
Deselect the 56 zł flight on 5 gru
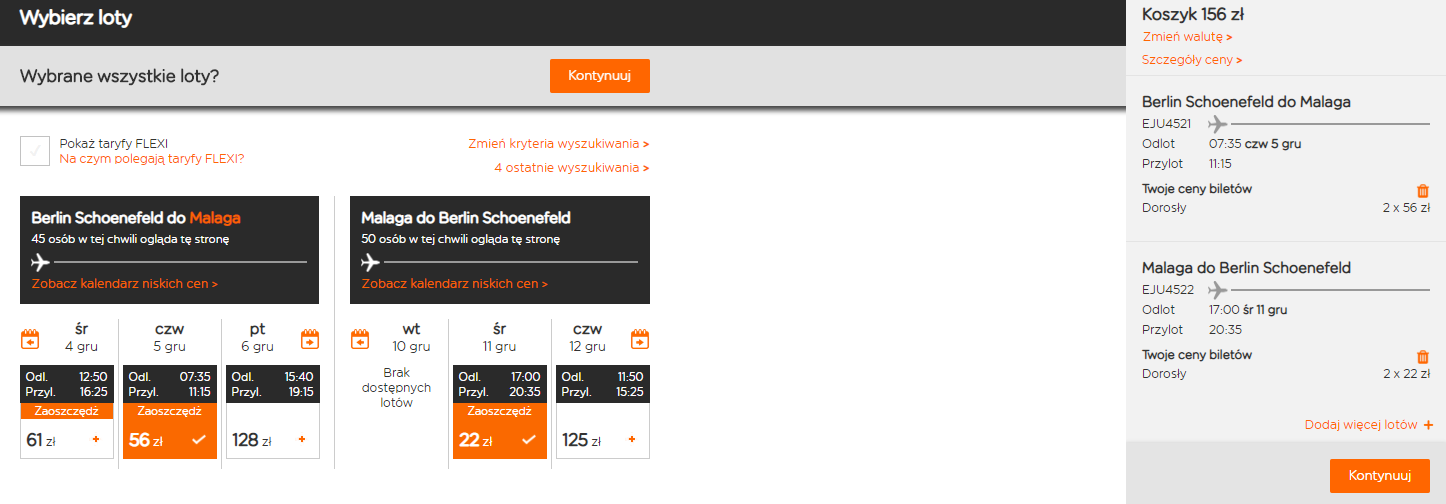[x=170, y=412]
